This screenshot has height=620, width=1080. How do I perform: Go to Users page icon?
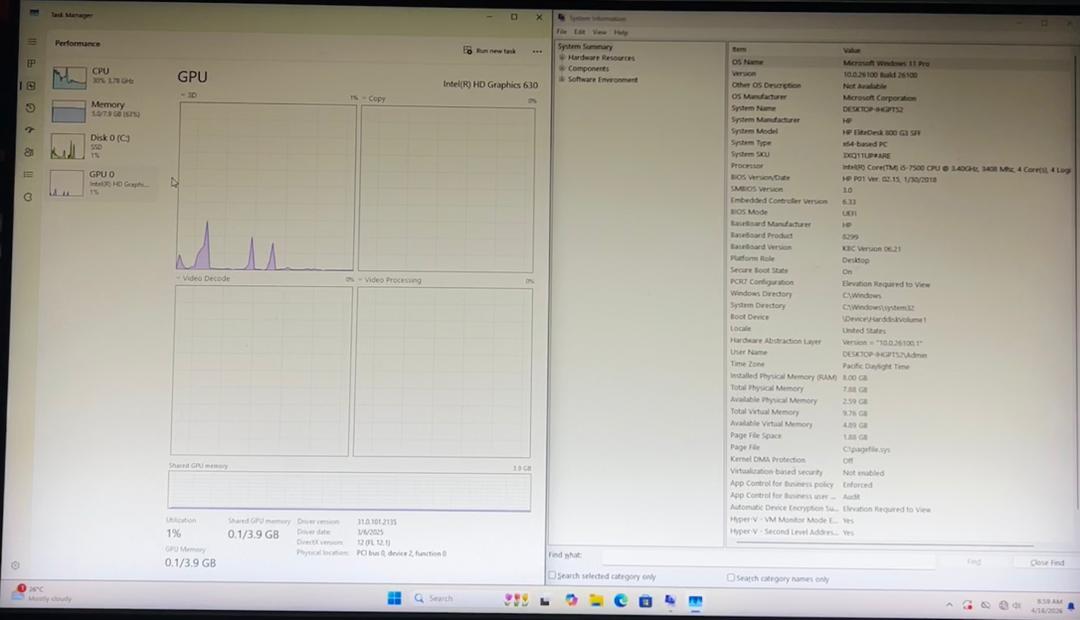point(29,152)
